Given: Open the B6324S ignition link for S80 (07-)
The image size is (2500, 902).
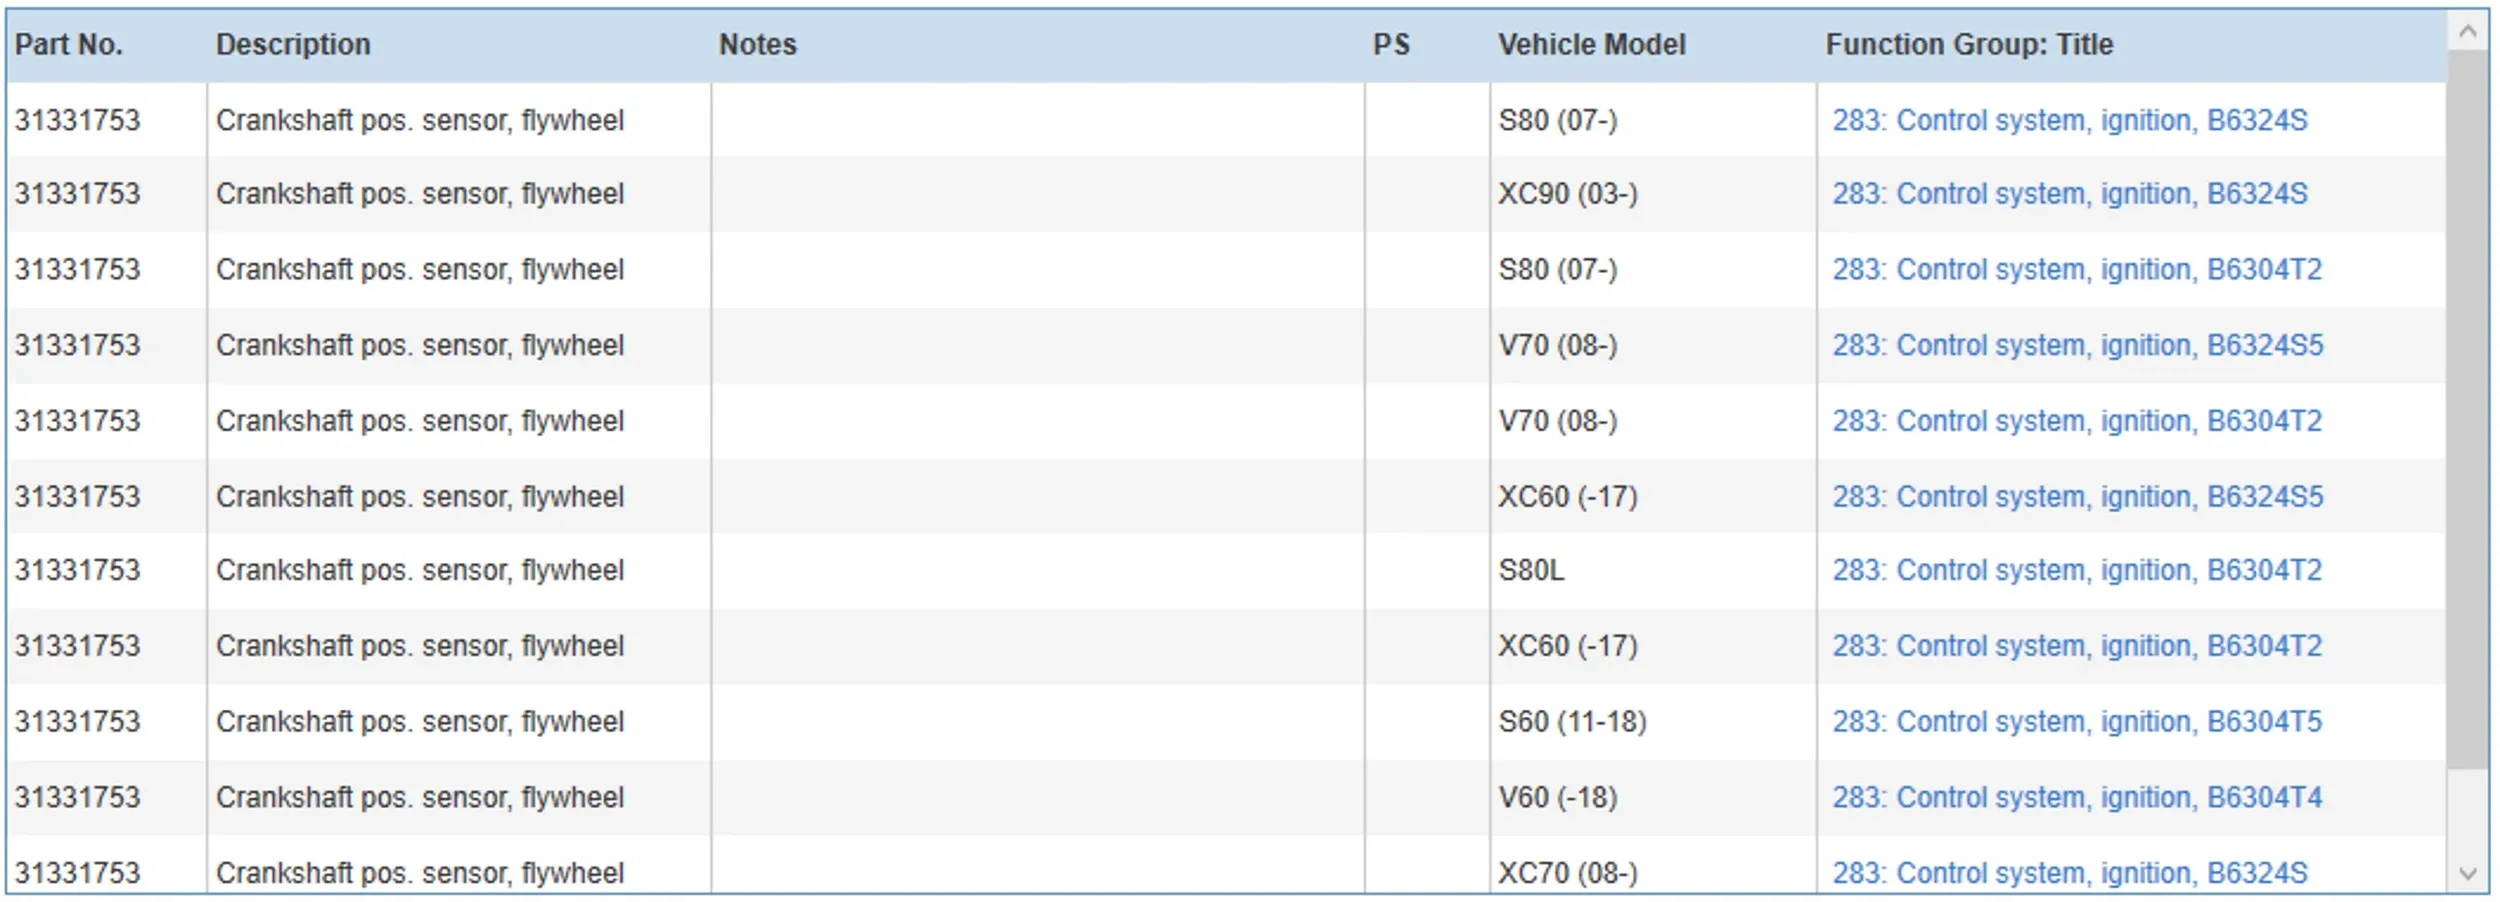Looking at the screenshot, I should [x=2069, y=121].
